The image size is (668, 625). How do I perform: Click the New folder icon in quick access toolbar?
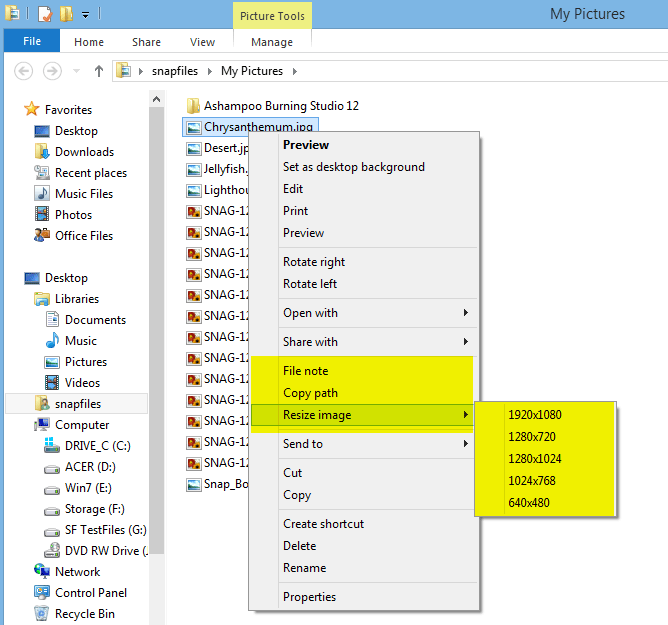point(66,14)
